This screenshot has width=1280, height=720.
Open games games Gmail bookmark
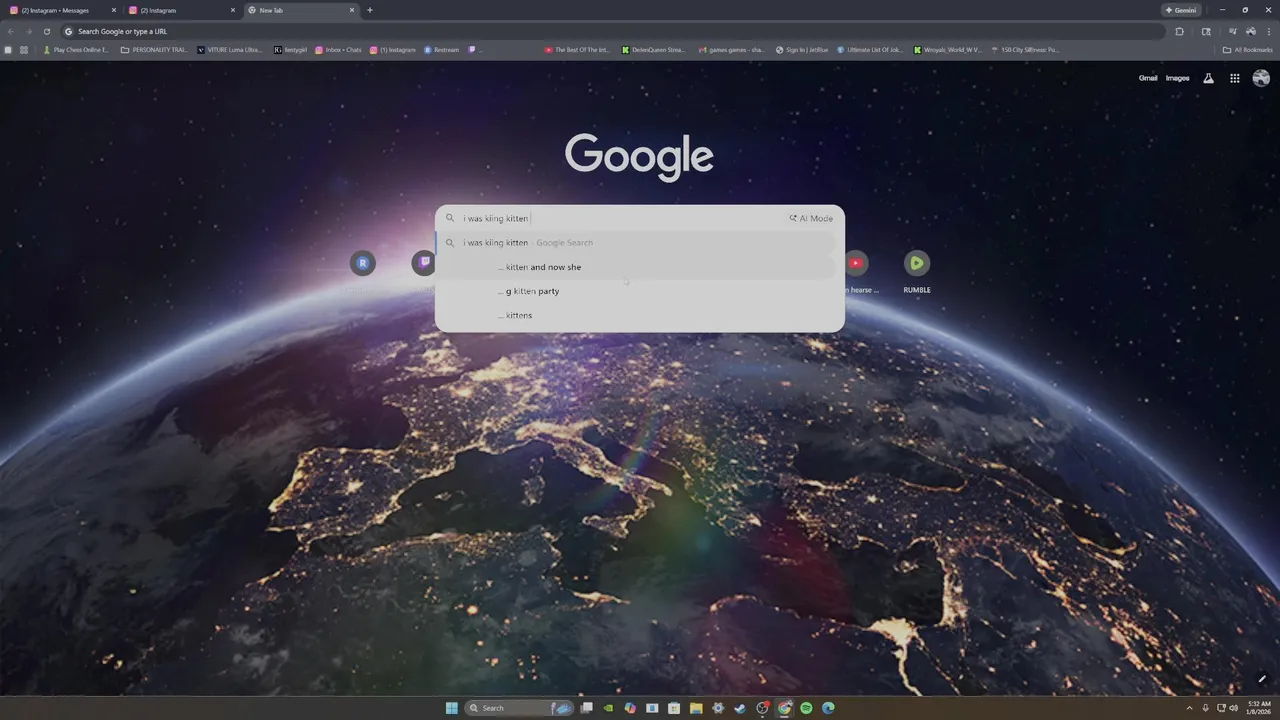point(732,49)
